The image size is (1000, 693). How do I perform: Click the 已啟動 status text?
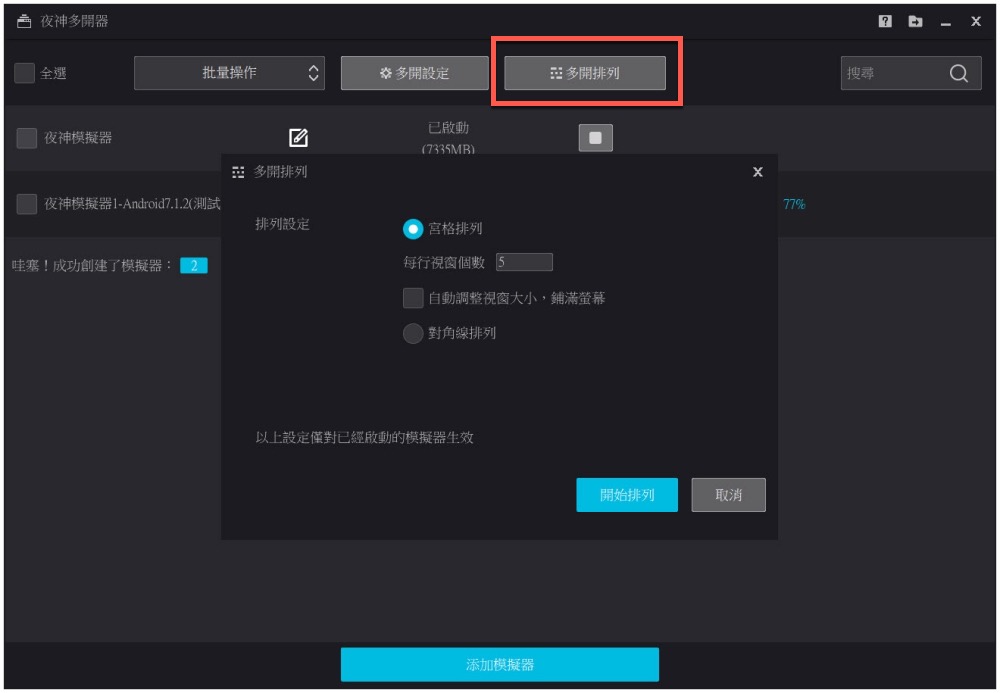(x=448, y=128)
